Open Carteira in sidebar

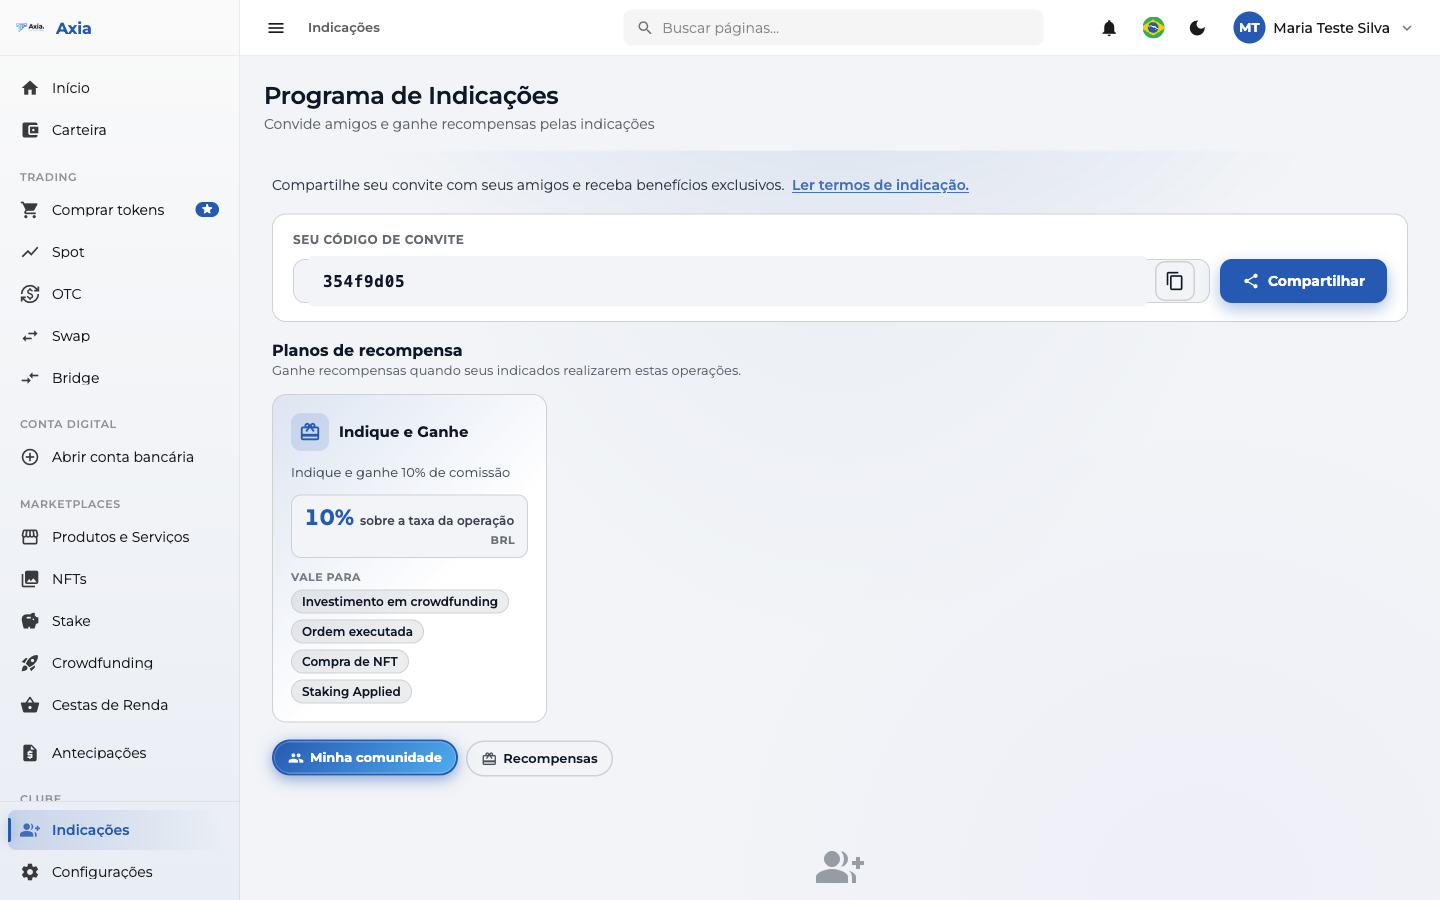click(x=120, y=130)
